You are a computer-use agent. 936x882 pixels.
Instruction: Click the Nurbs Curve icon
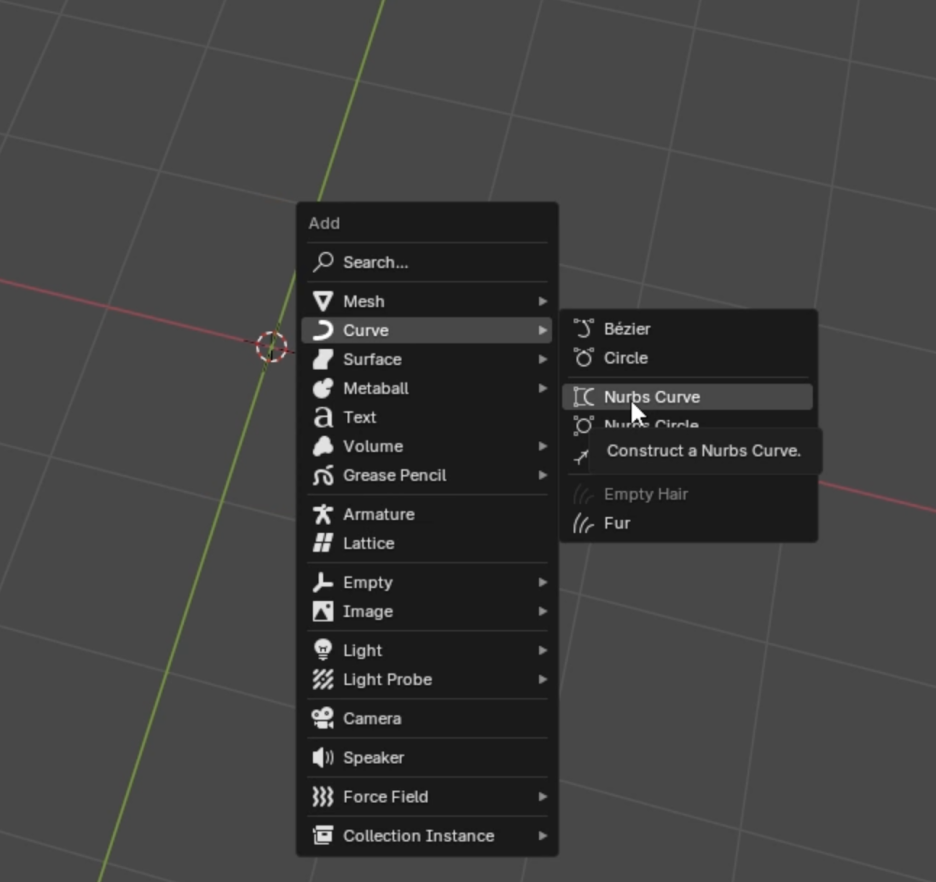click(584, 397)
